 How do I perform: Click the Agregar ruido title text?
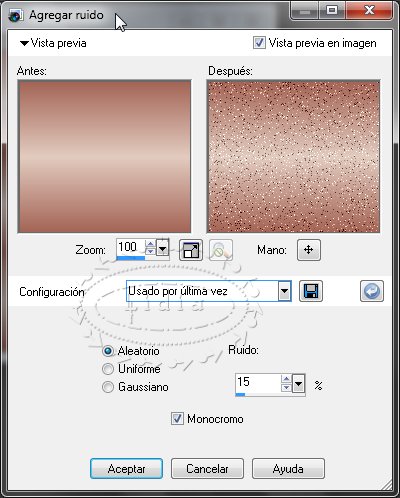click(66, 15)
